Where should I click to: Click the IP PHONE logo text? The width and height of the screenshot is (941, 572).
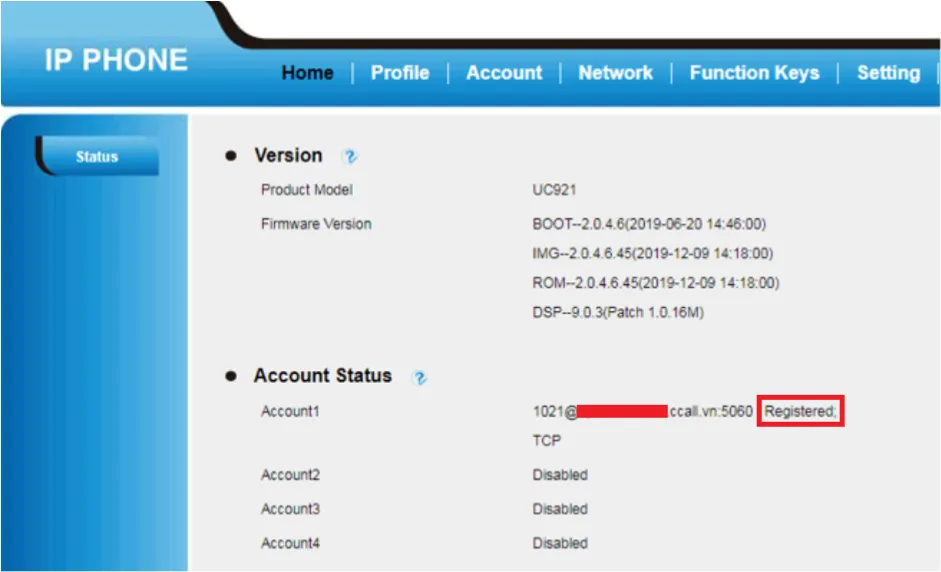point(116,60)
